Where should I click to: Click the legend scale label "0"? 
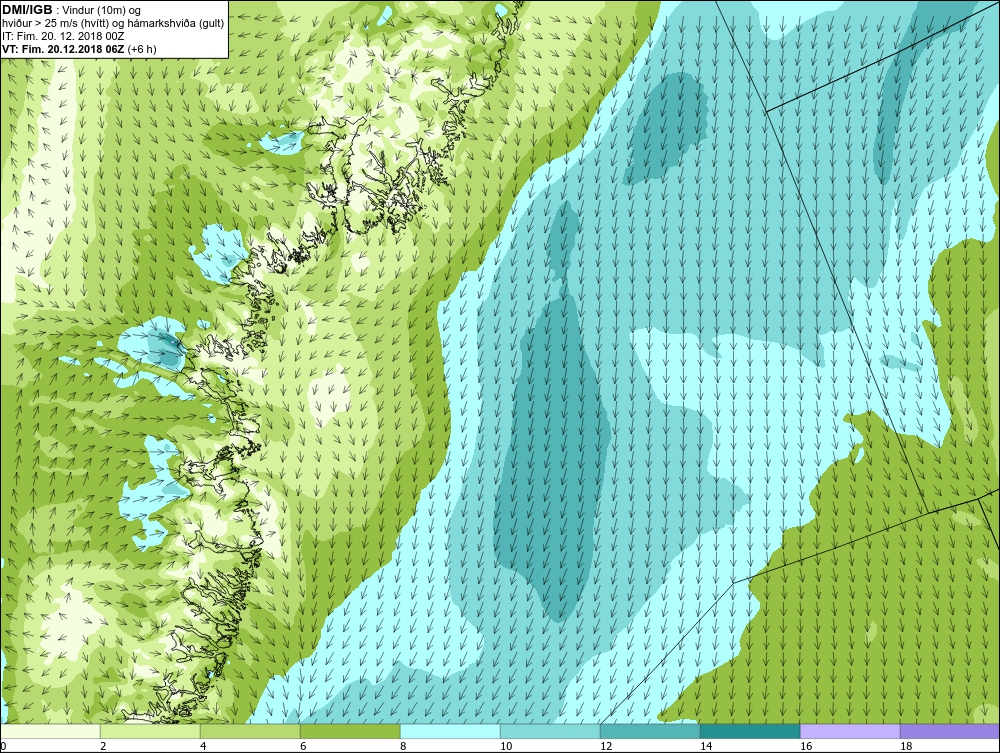point(3,746)
